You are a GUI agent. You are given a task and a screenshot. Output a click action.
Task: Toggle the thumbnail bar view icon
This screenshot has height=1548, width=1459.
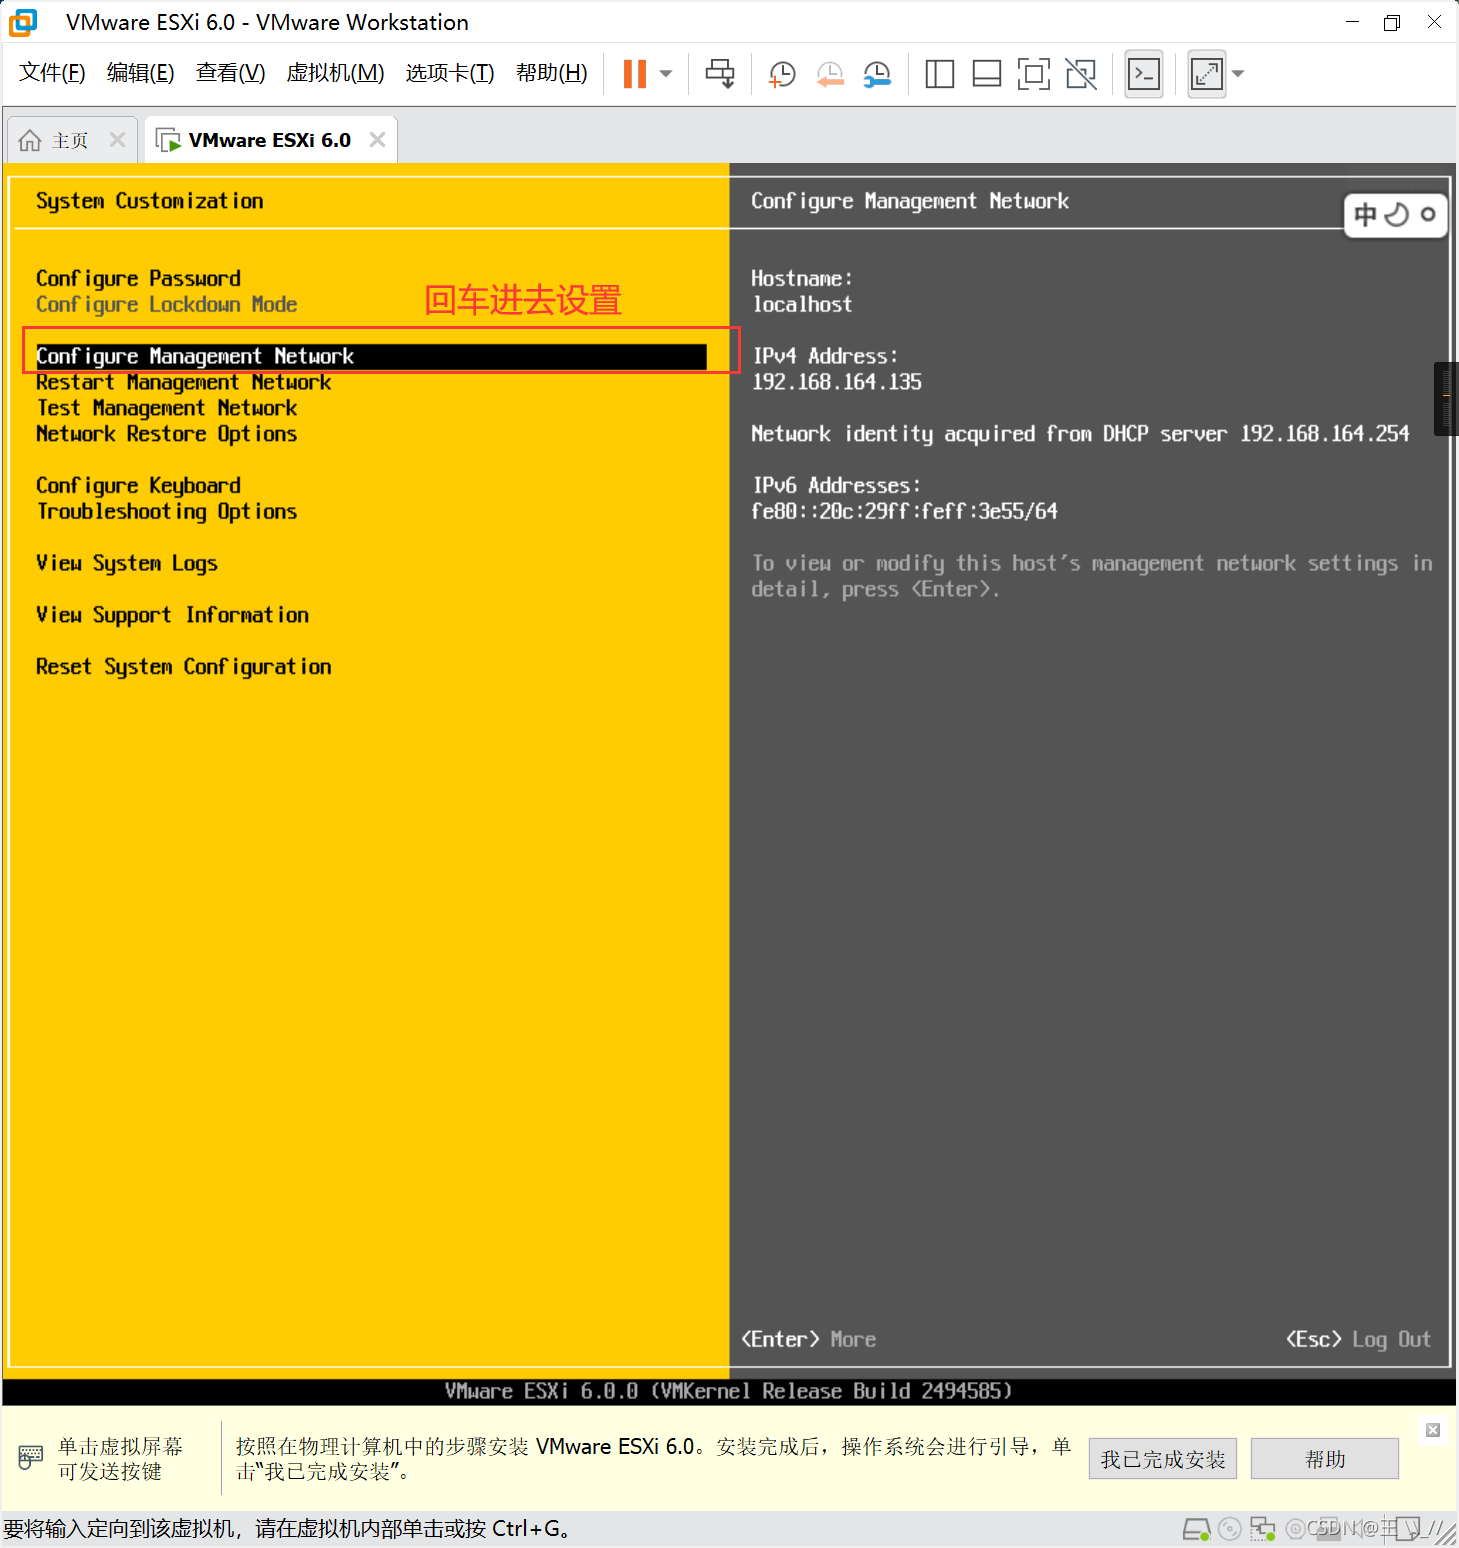pos(987,73)
